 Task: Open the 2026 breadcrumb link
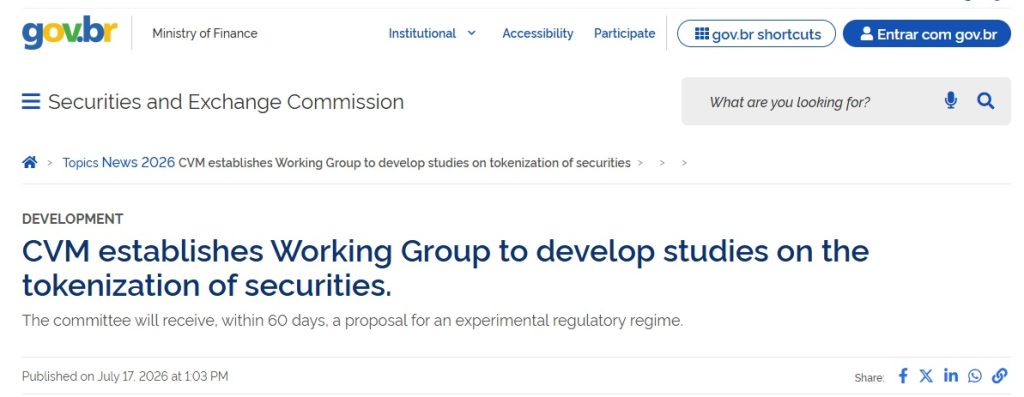coord(158,163)
